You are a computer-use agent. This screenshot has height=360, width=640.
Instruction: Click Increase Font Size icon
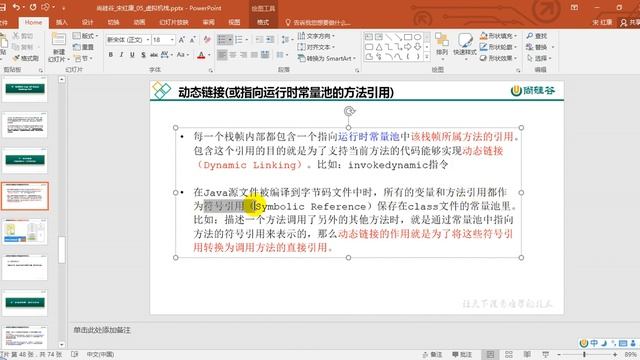[182, 40]
